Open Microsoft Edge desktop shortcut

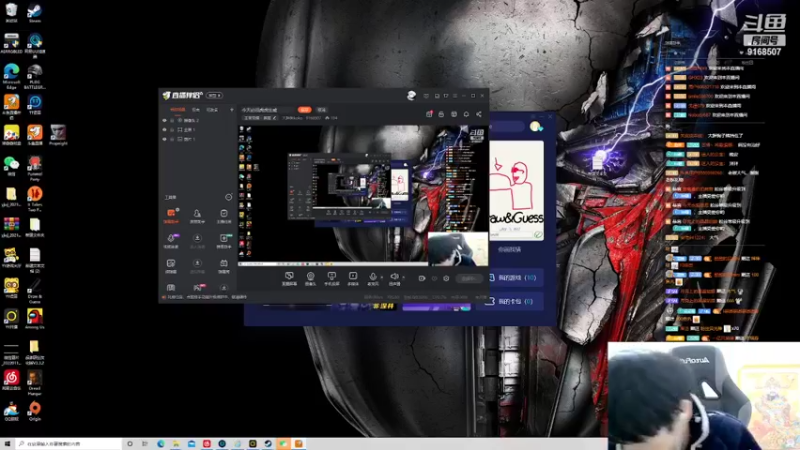tap(11, 77)
